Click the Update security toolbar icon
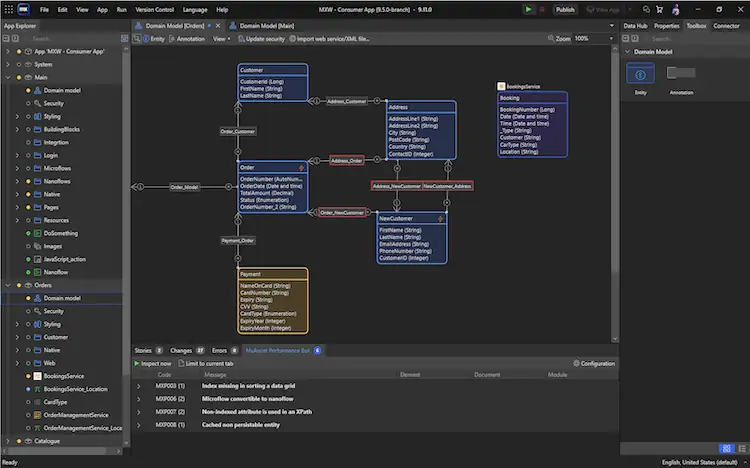The height and width of the screenshot is (468, 750). pyautogui.click(x=240, y=39)
